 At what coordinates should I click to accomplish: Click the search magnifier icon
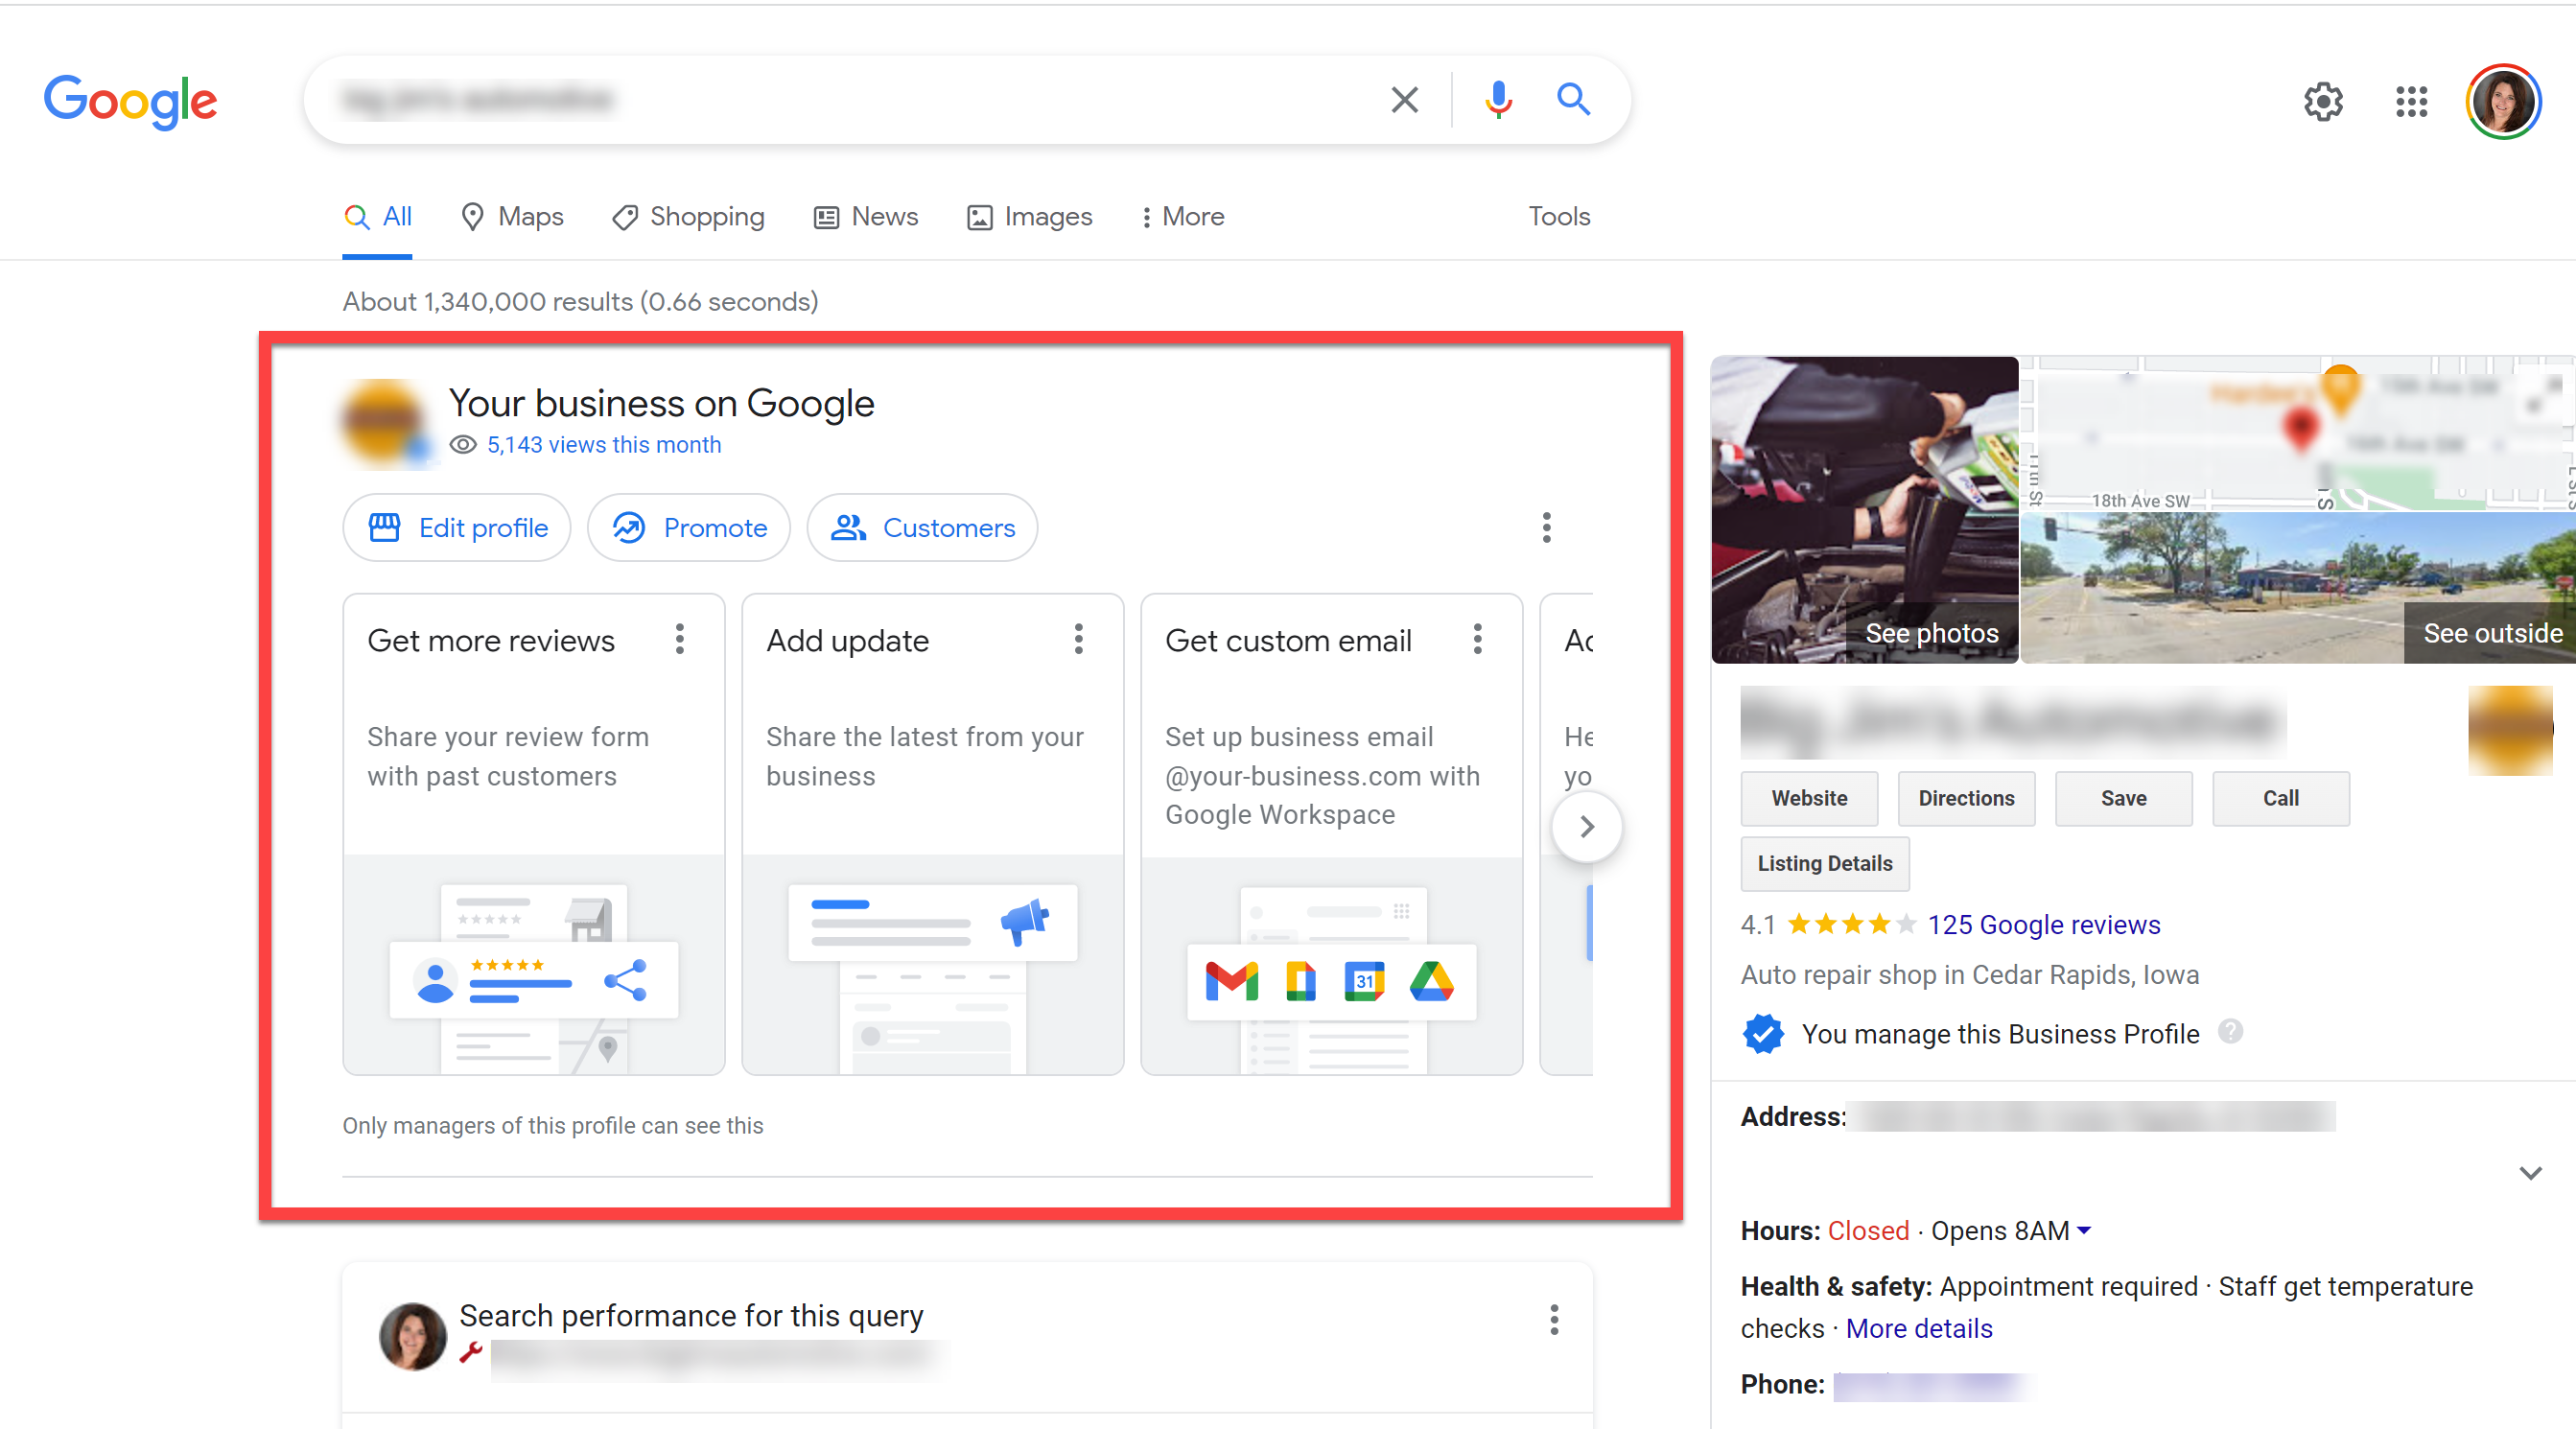(1572, 100)
